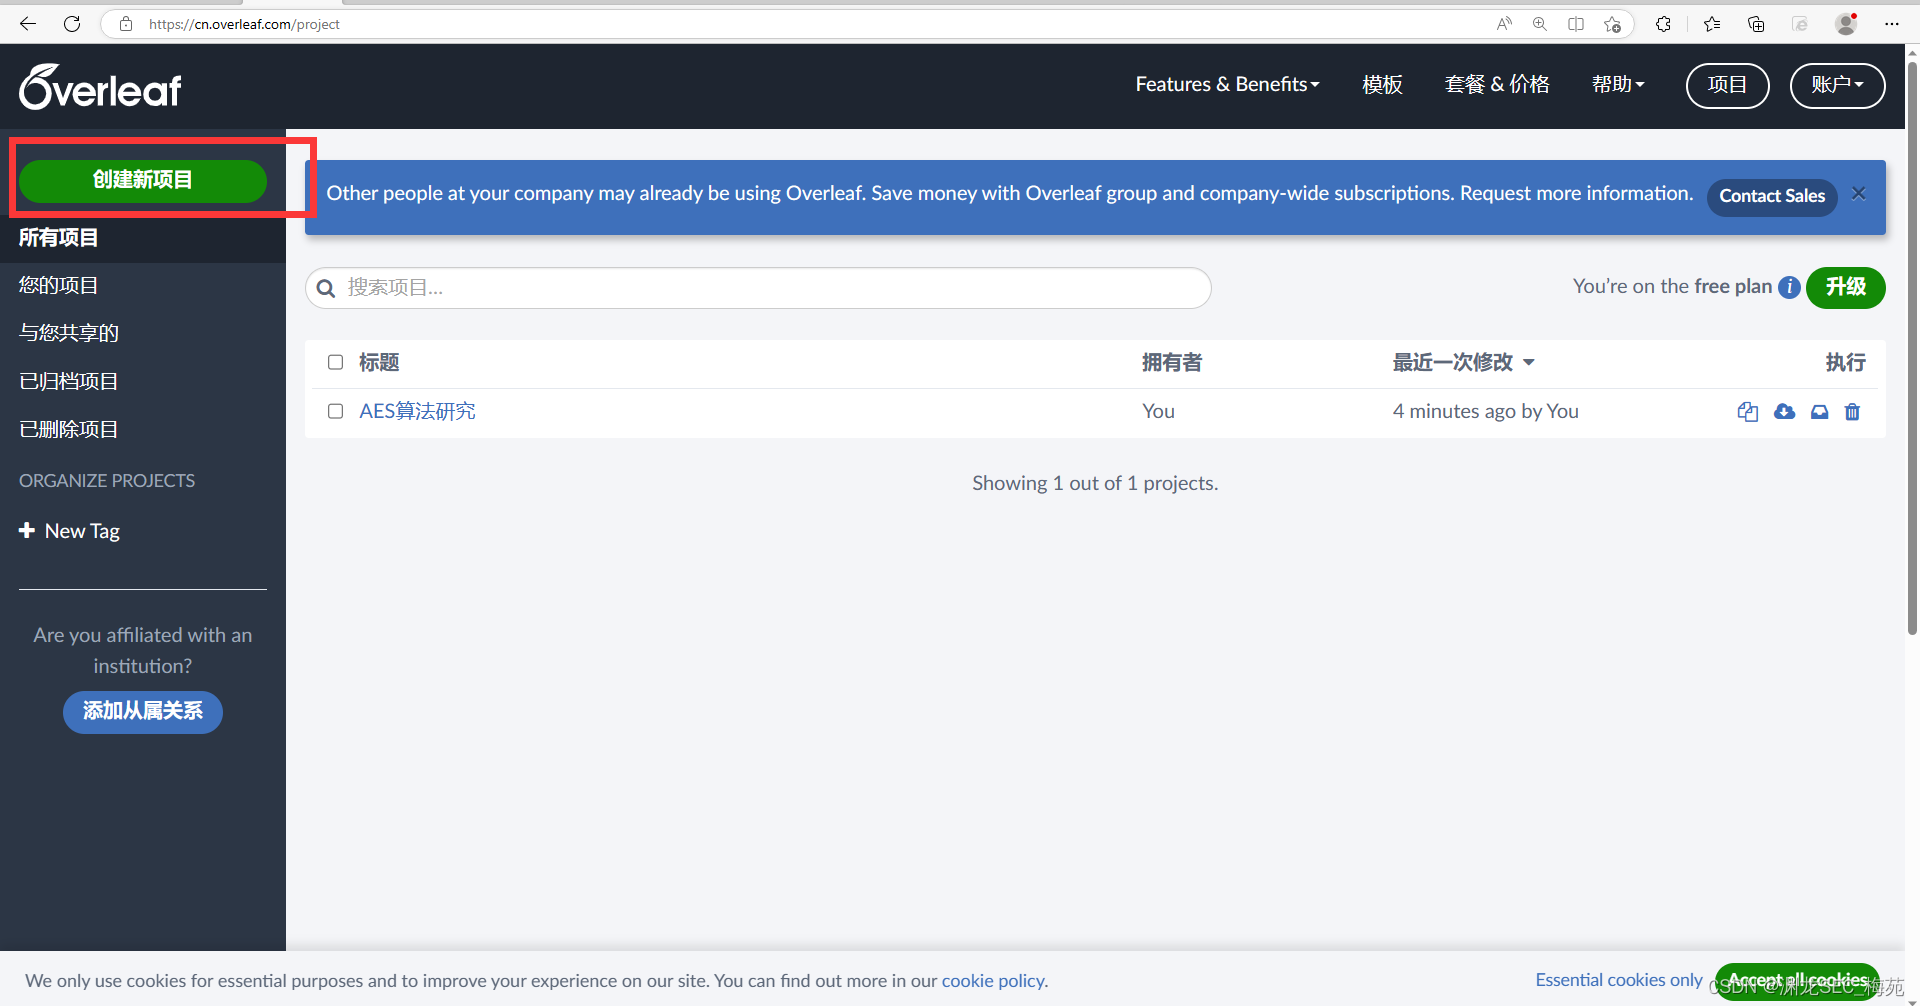
Task: Click the browser address bar URL
Action: click(x=244, y=24)
